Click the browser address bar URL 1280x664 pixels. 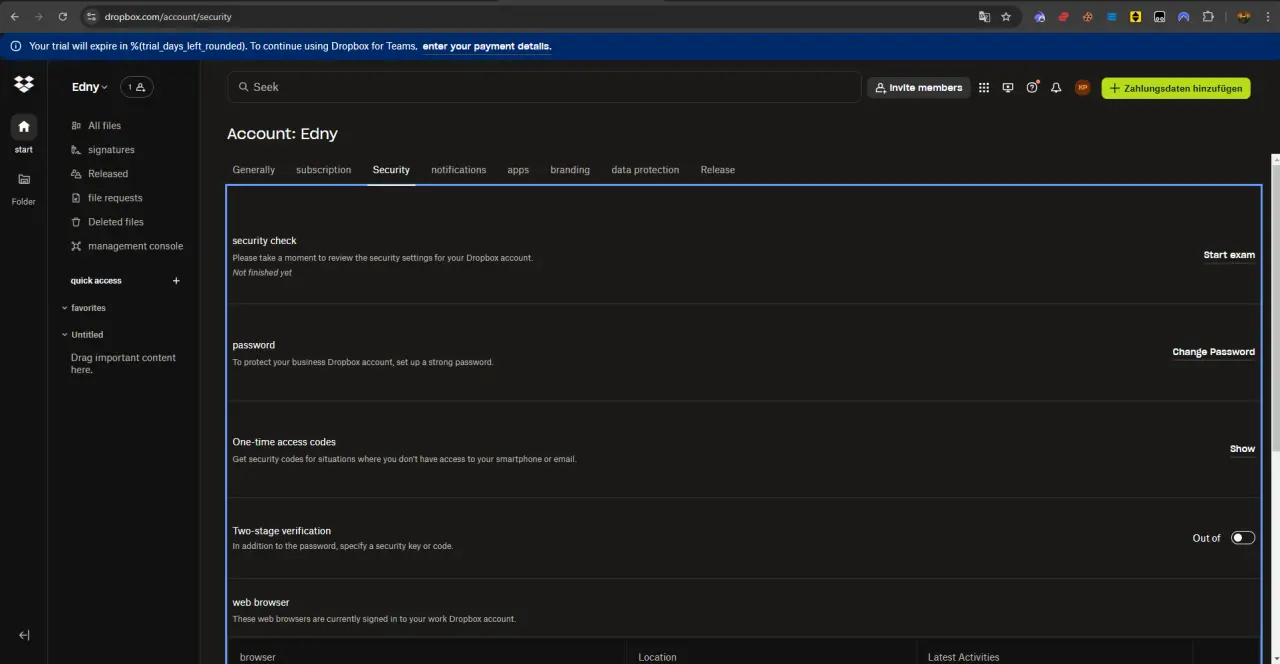coord(168,17)
